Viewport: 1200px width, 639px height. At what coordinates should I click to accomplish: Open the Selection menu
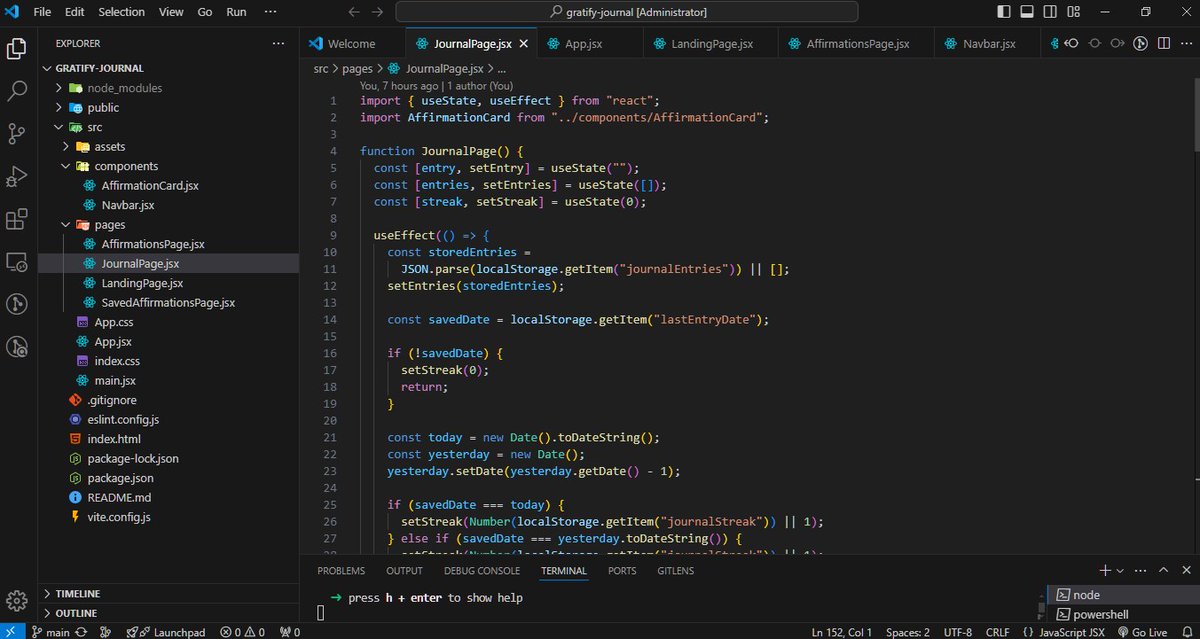click(121, 12)
